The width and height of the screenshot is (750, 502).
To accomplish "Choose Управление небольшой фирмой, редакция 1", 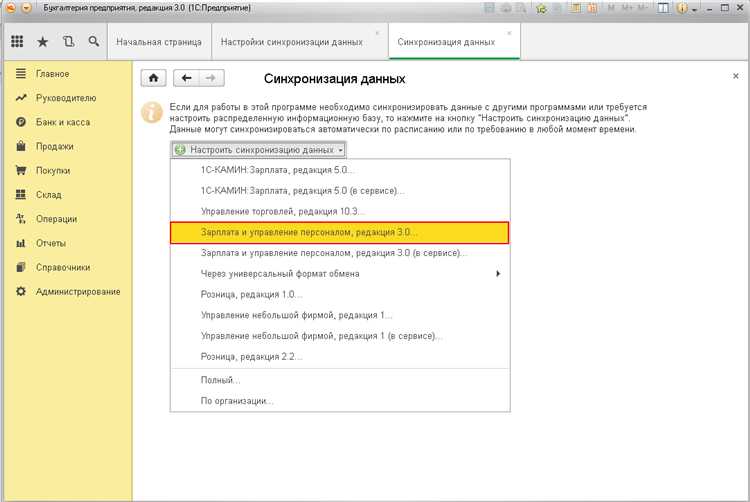I will pos(340,315).
